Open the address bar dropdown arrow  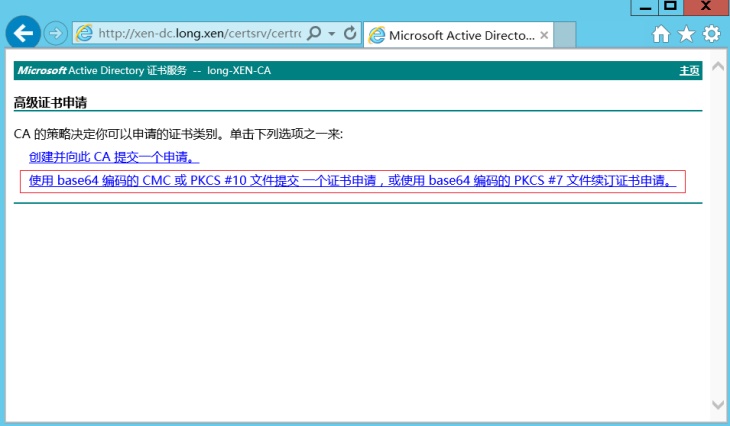(x=331, y=34)
